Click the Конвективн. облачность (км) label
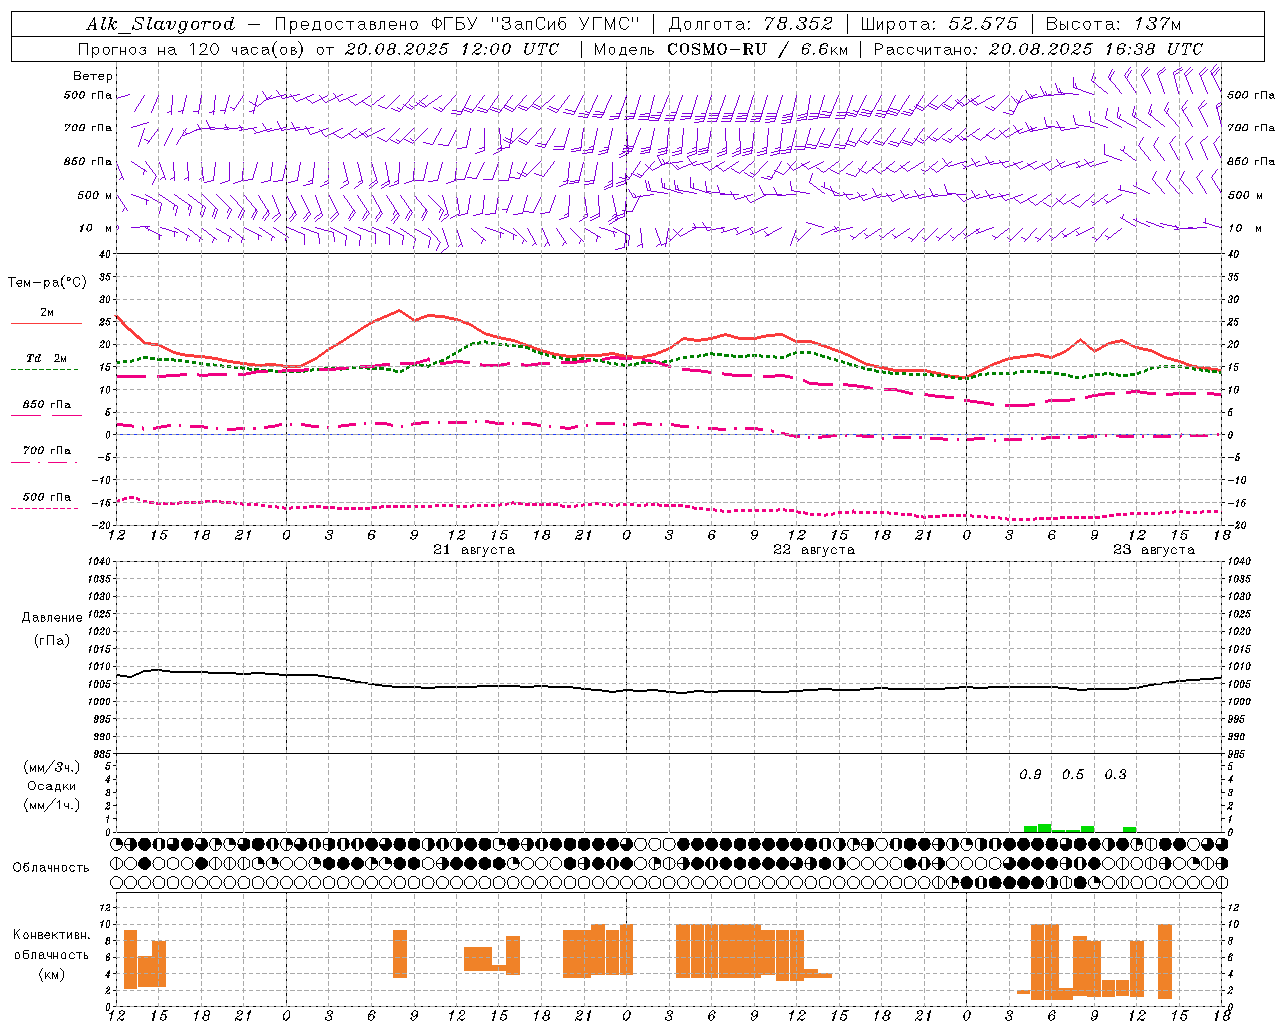This screenshot has height=1024, width=1280. click(51, 955)
